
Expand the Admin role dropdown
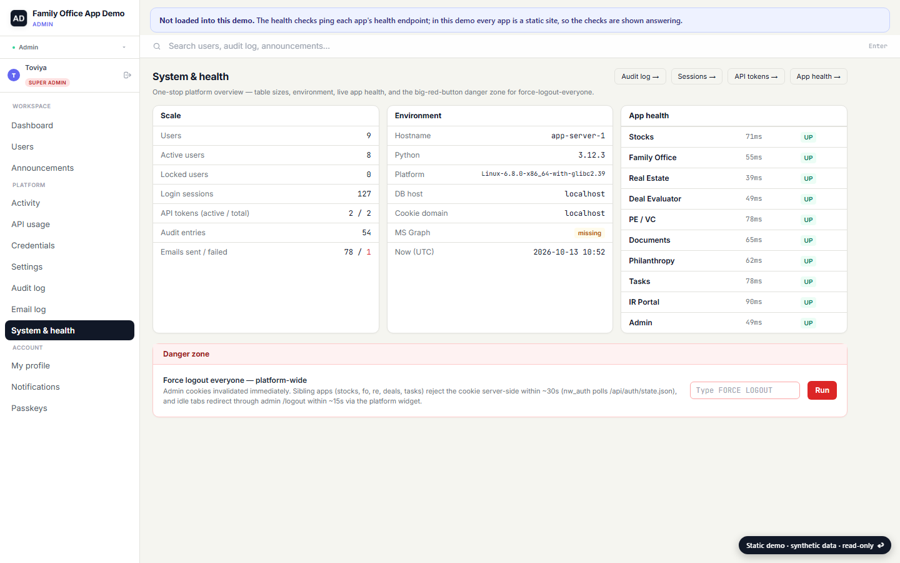pyautogui.click(x=69, y=47)
